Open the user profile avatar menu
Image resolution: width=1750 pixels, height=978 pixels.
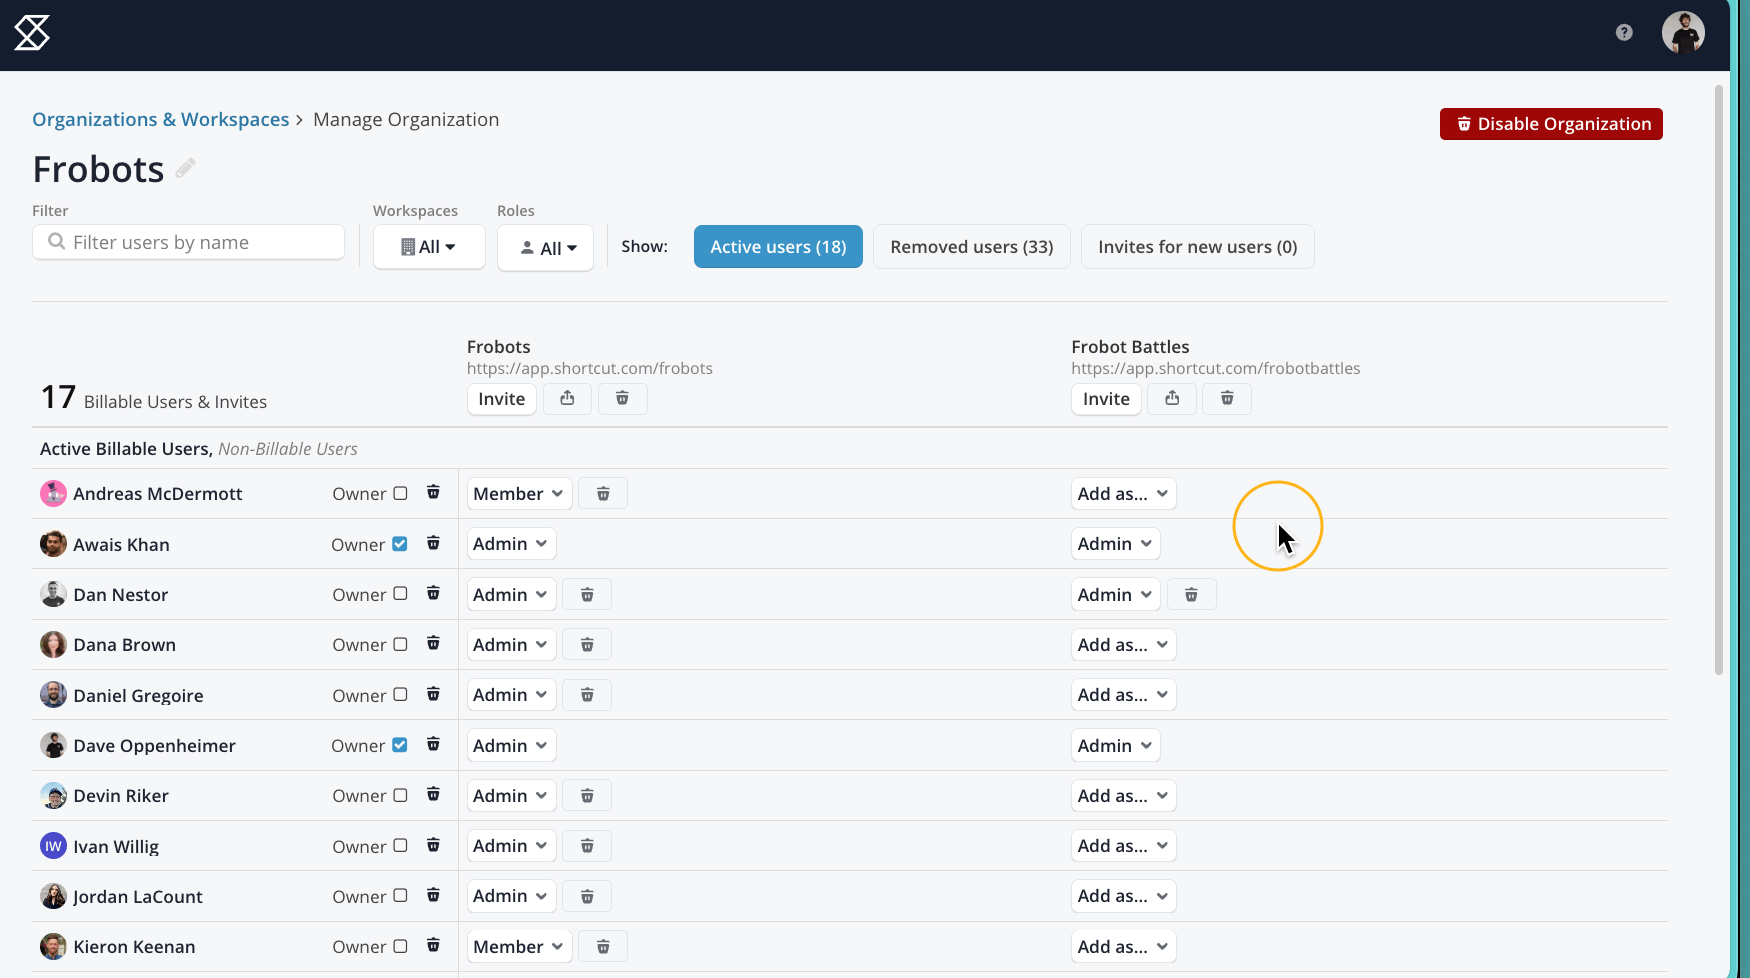pyautogui.click(x=1683, y=33)
